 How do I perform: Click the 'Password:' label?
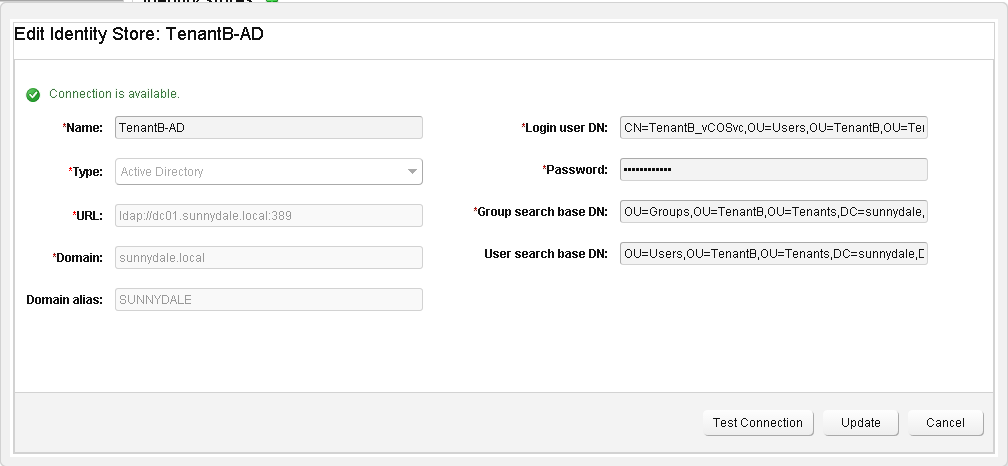pyautogui.click(x=575, y=170)
